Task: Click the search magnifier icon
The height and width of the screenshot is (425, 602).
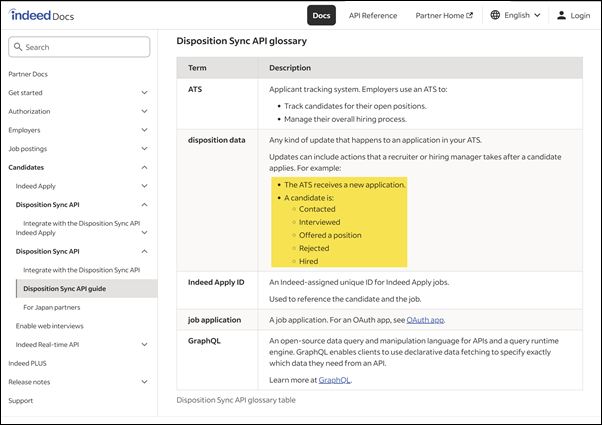Action: click(x=18, y=47)
